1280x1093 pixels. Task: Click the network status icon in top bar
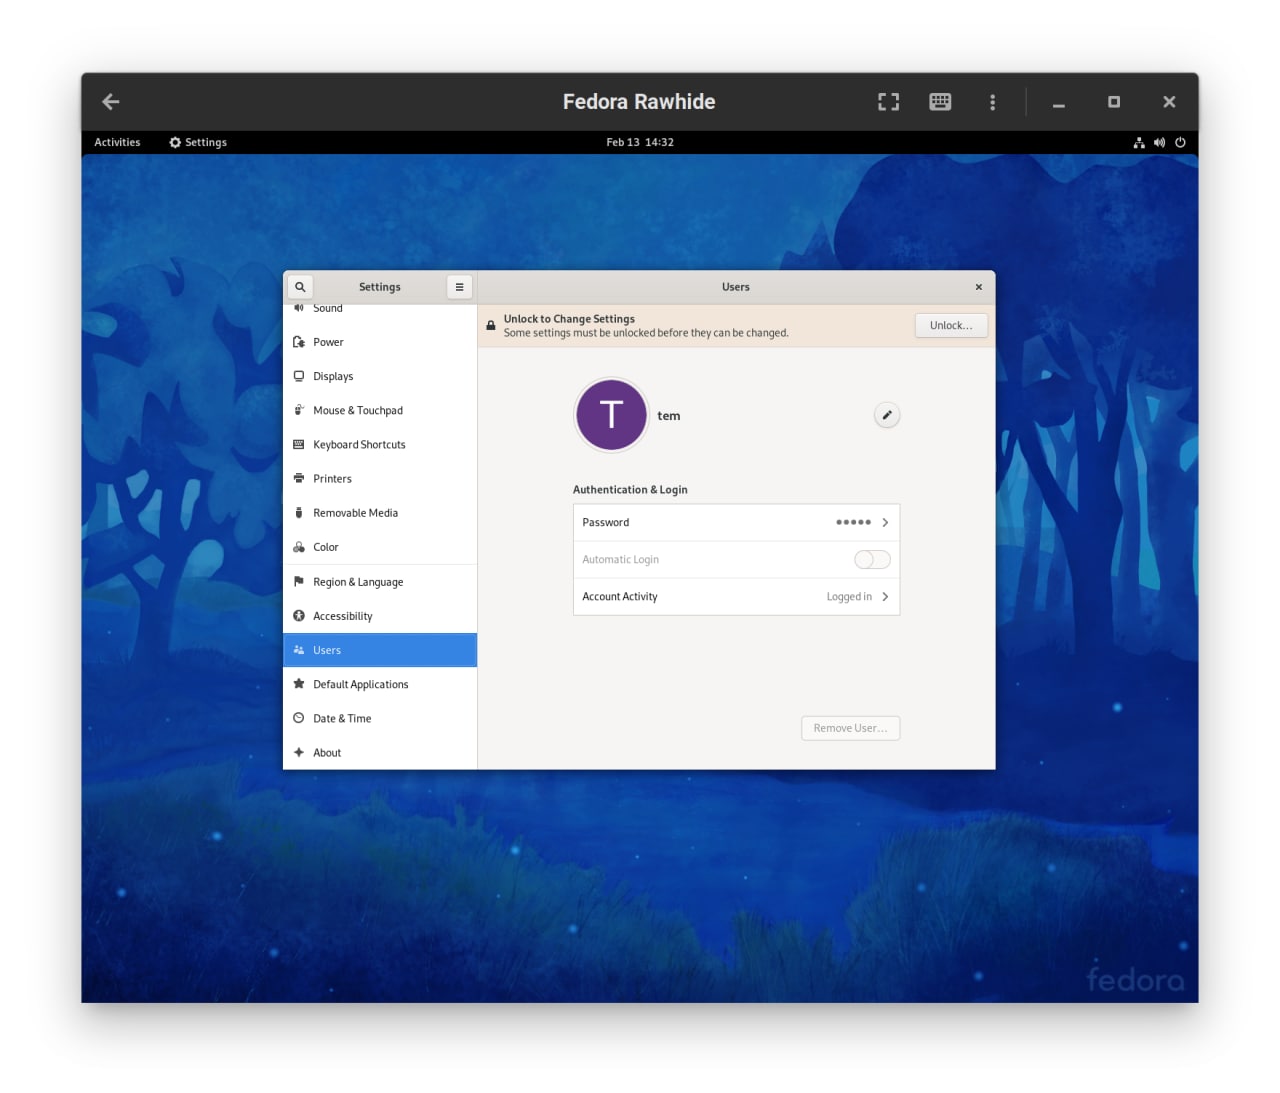point(1139,142)
